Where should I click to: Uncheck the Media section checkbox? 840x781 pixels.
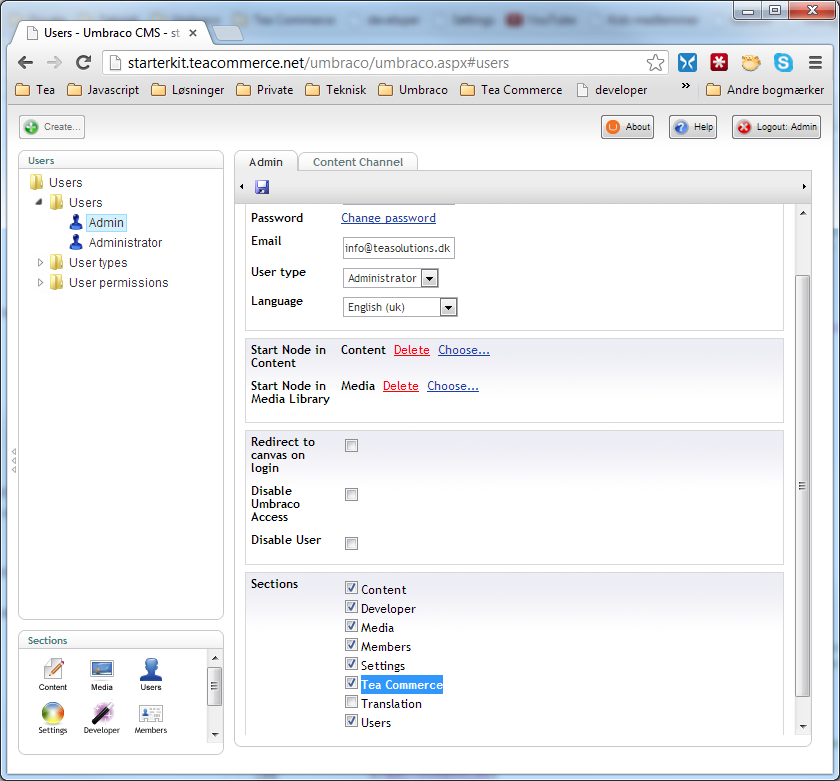point(351,626)
